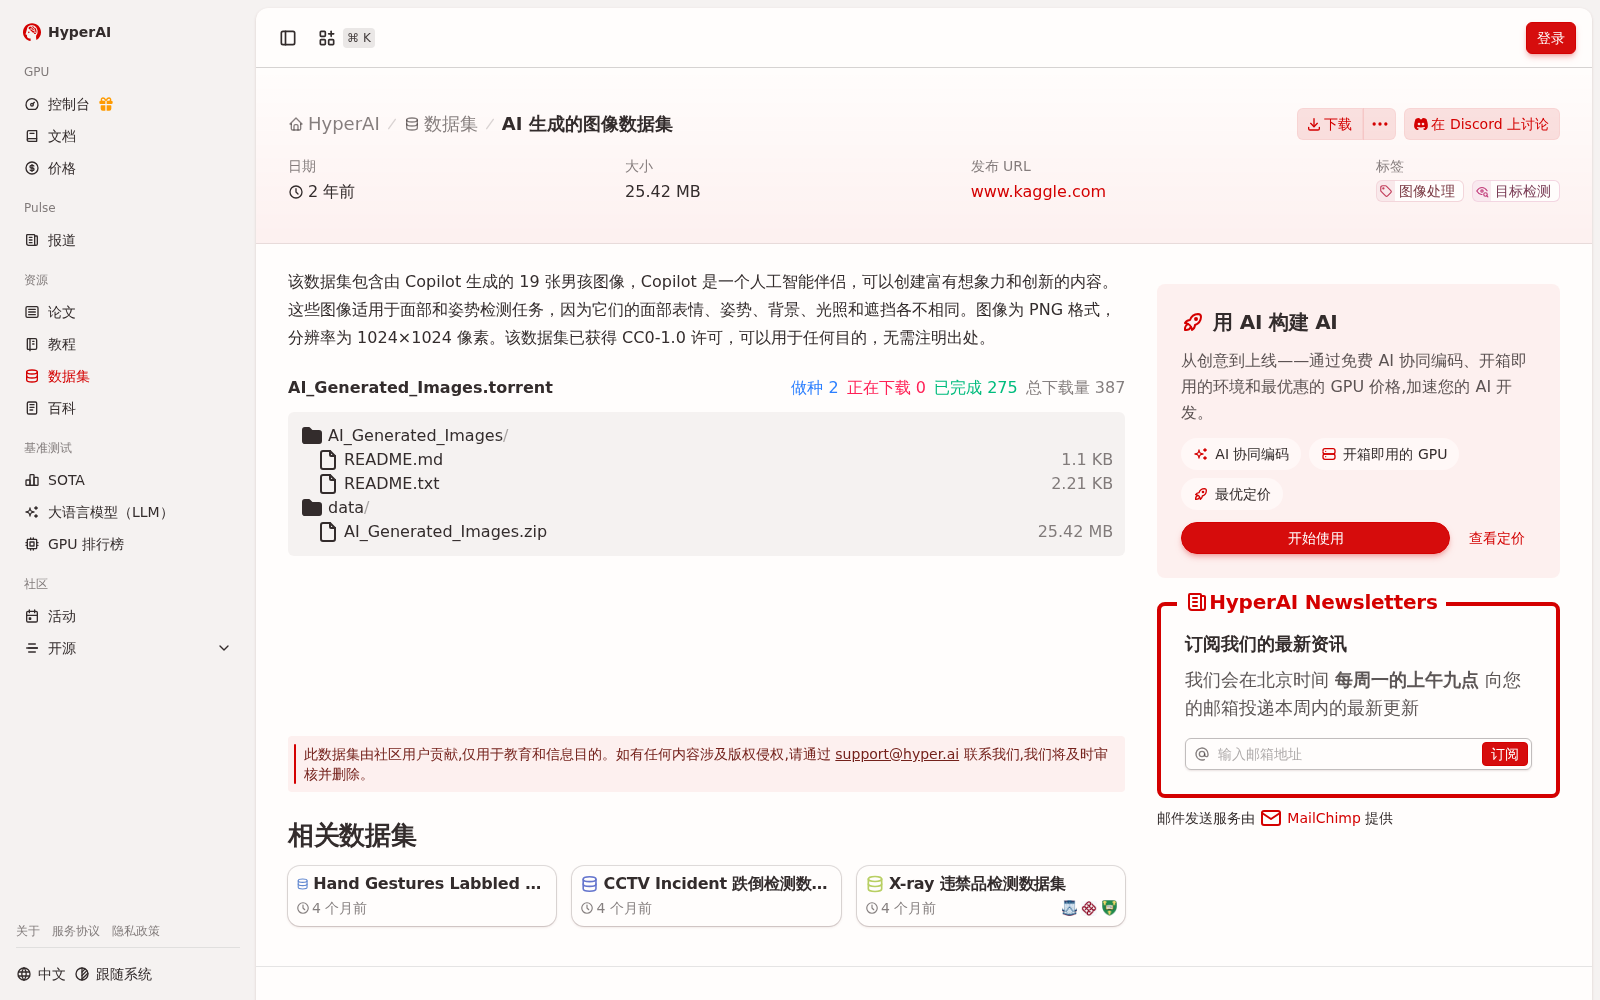Click the 登录 button
This screenshot has height=1000, width=1600.
[x=1550, y=38]
